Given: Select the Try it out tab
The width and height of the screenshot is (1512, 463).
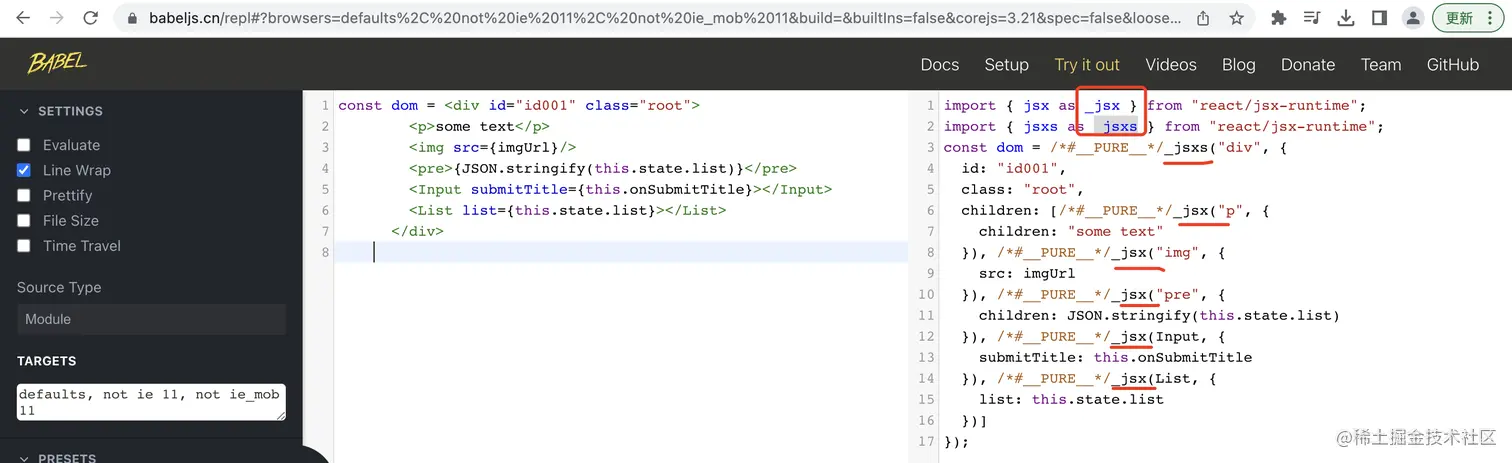Looking at the screenshot, I should [1087, 64].
